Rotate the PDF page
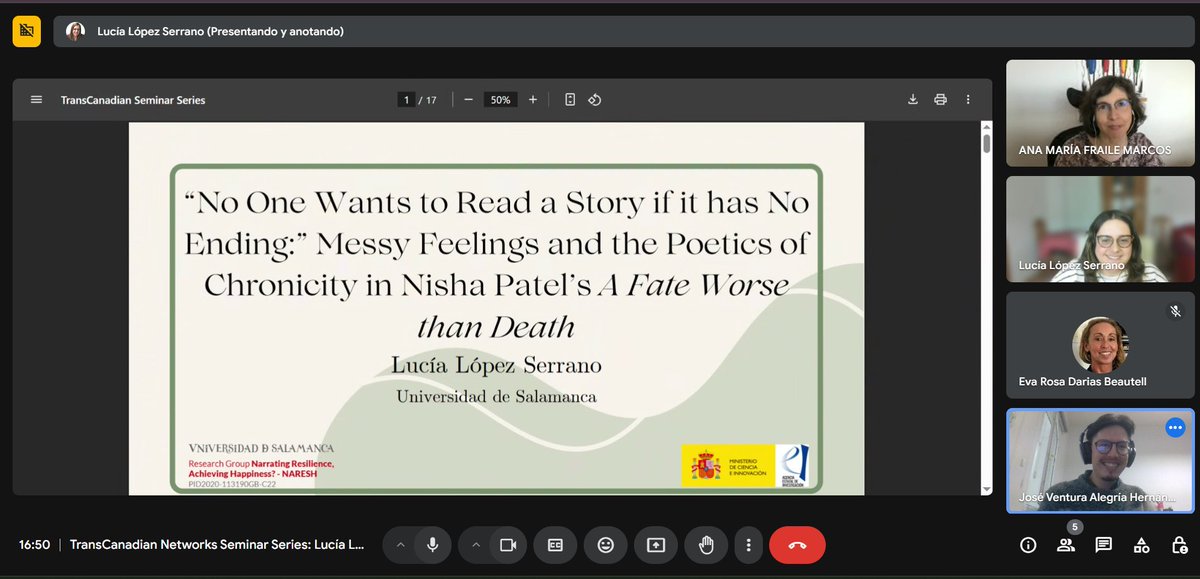 click(x=594, y=99)
